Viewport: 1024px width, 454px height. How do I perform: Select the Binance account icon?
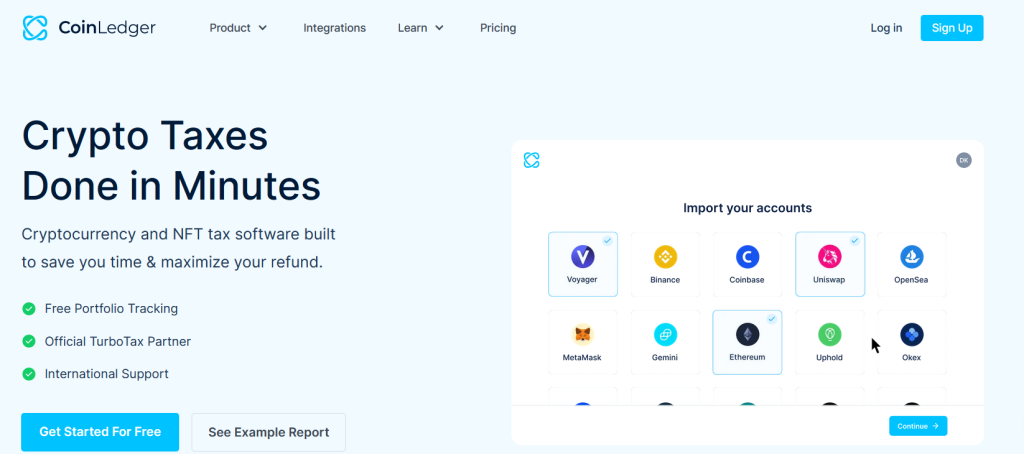(665, 257)
